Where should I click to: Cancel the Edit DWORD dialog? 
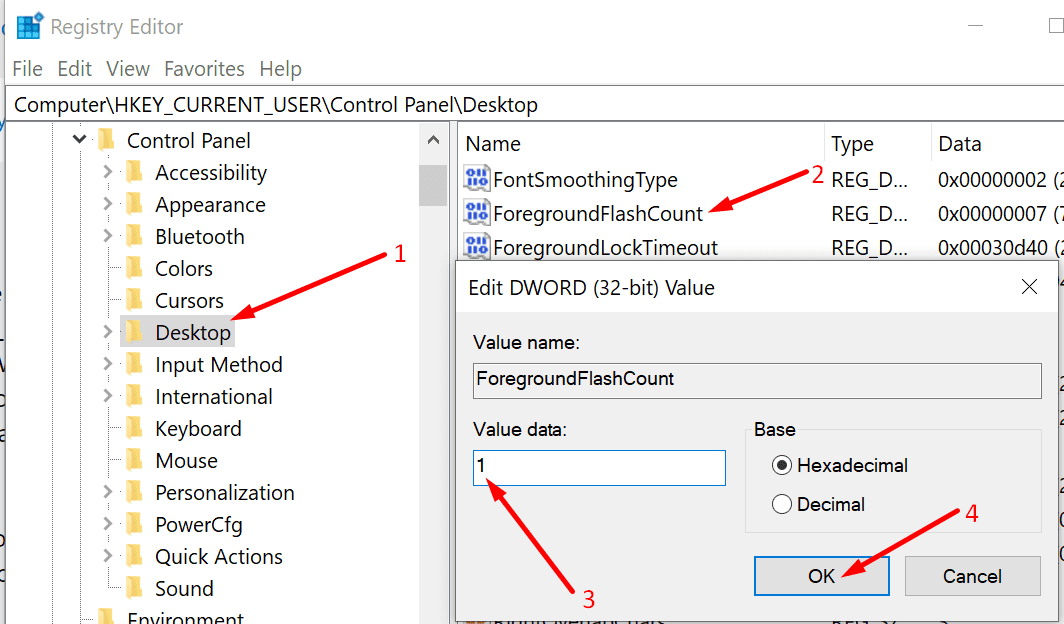click(972, 576)
